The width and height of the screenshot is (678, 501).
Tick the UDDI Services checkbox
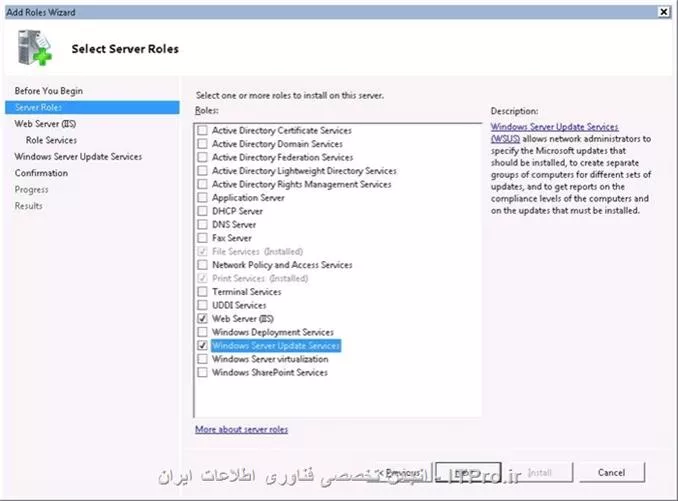[x=202, y=305]
